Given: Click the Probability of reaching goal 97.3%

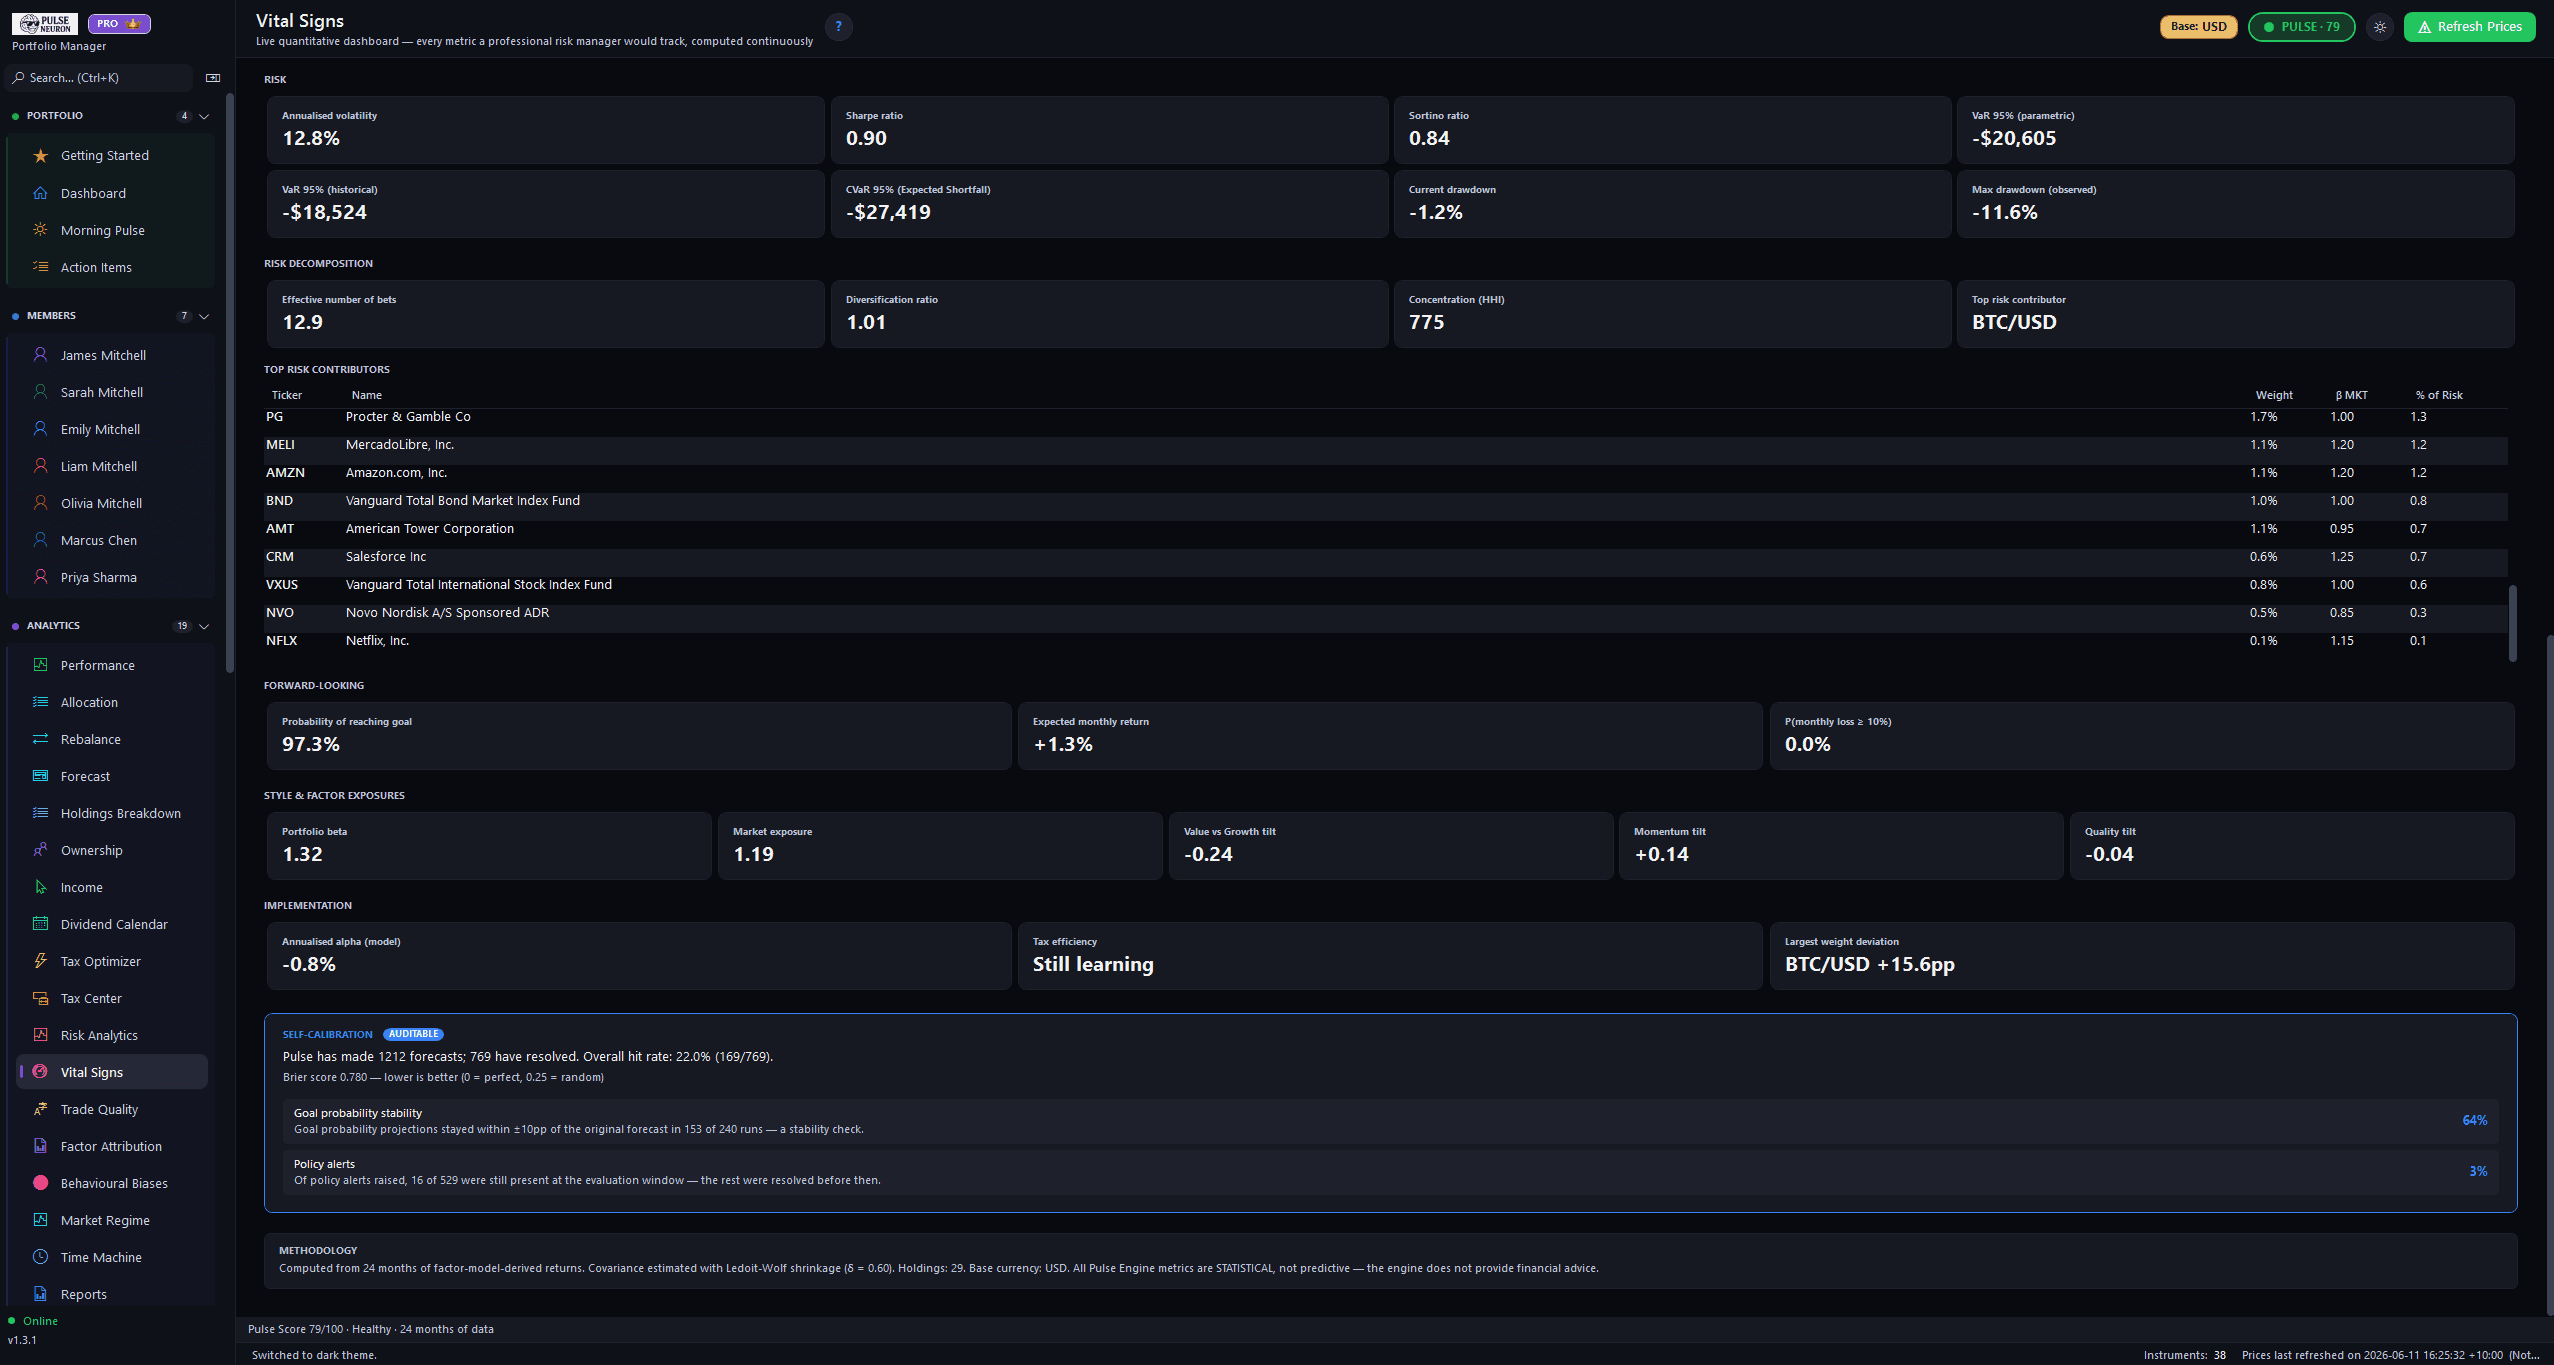Looking at the screenshot, I should [311, 744].
